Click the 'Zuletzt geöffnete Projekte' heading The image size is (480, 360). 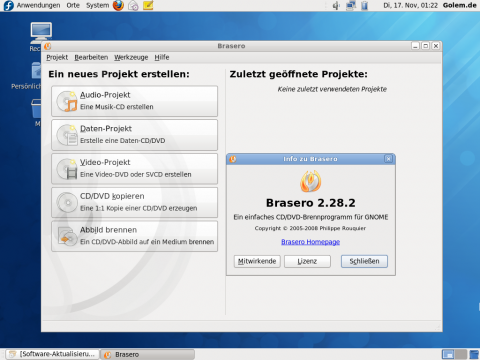point(299,74)
